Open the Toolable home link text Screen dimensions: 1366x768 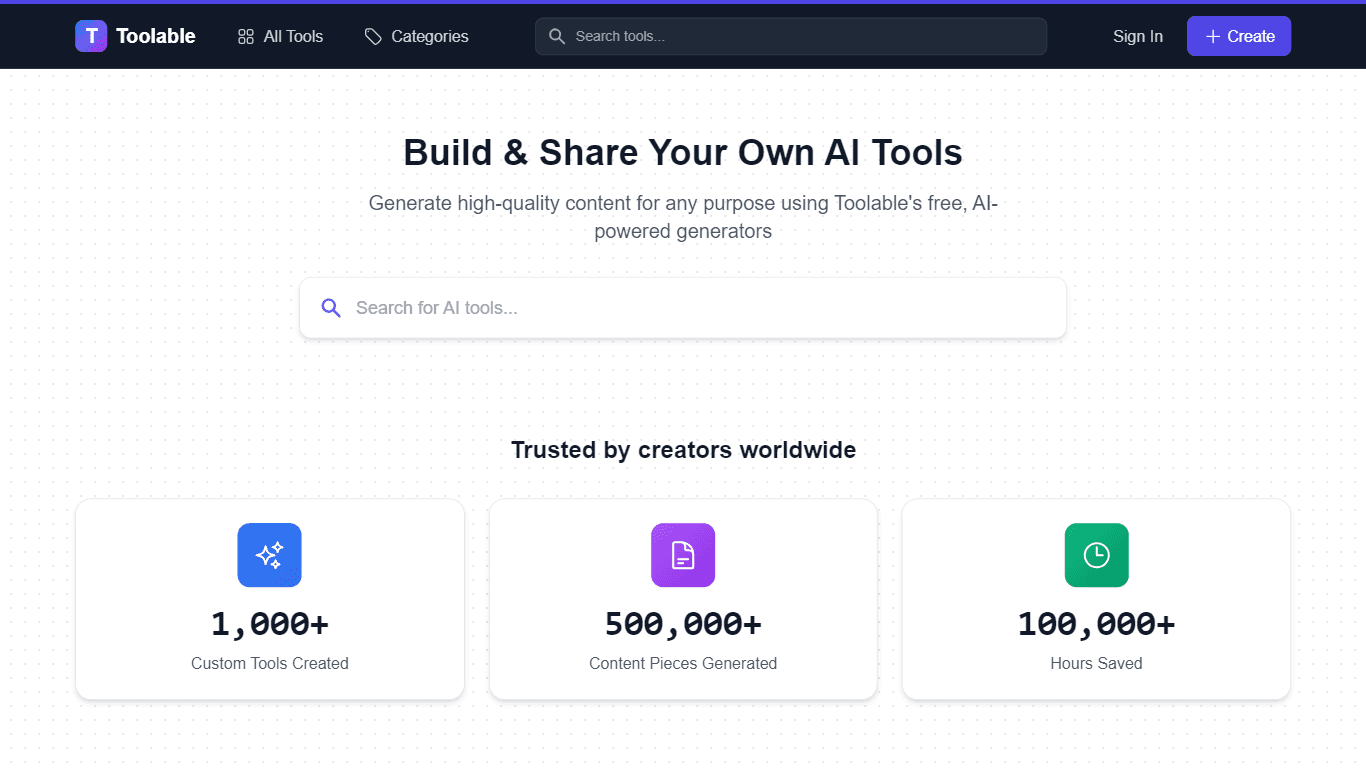[x=156, y=36]
